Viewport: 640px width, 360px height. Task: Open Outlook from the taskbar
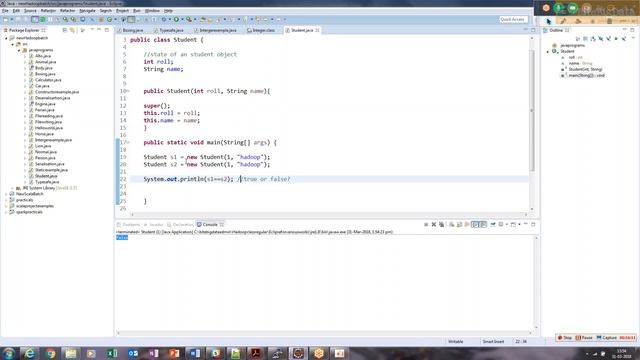click(133, 353)
